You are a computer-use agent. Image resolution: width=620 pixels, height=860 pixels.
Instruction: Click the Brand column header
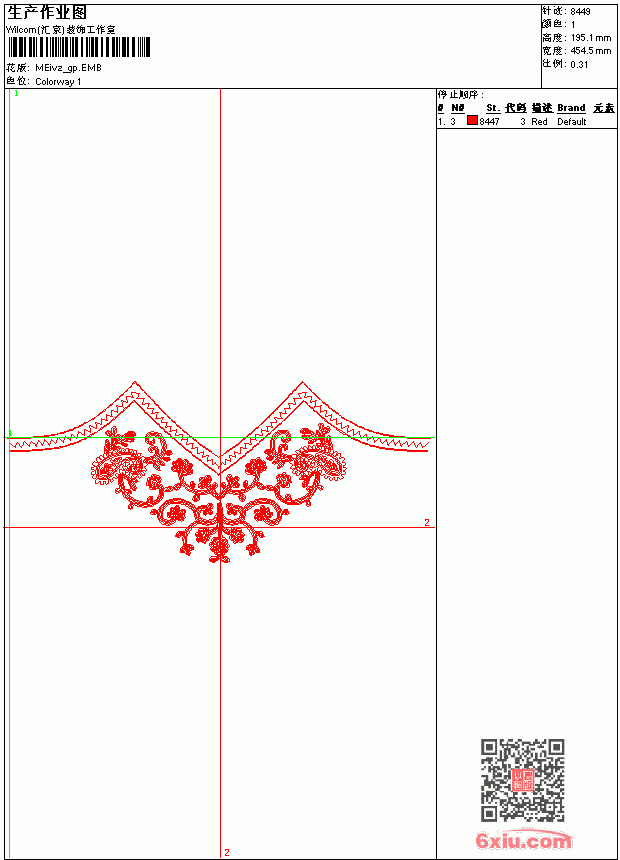(x=571, y=108)
